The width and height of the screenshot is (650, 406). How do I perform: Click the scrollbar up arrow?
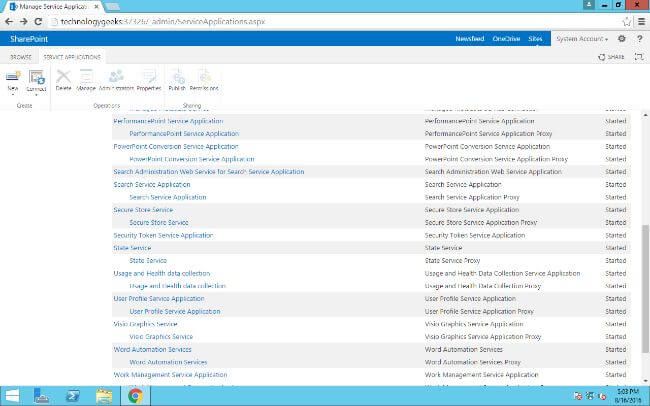[645, 114]
